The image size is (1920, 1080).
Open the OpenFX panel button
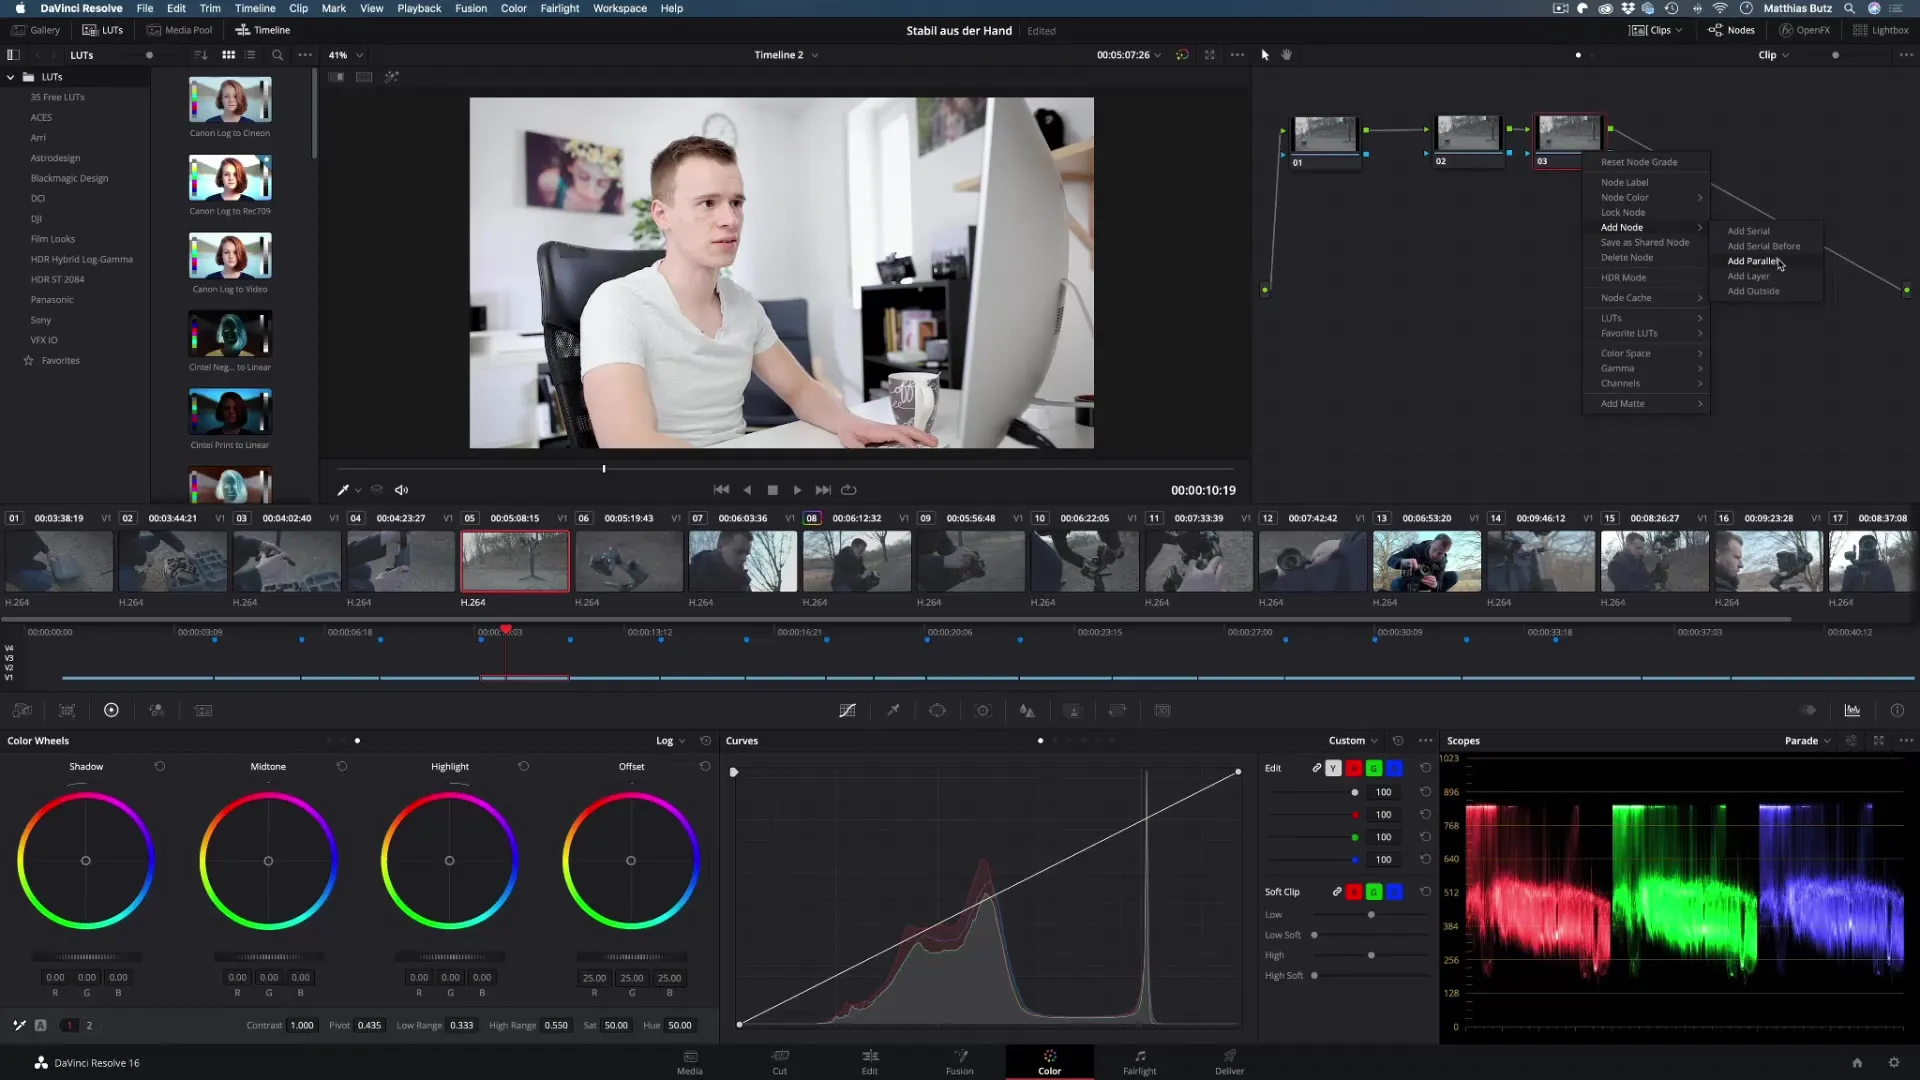(x=1804, y=30)
